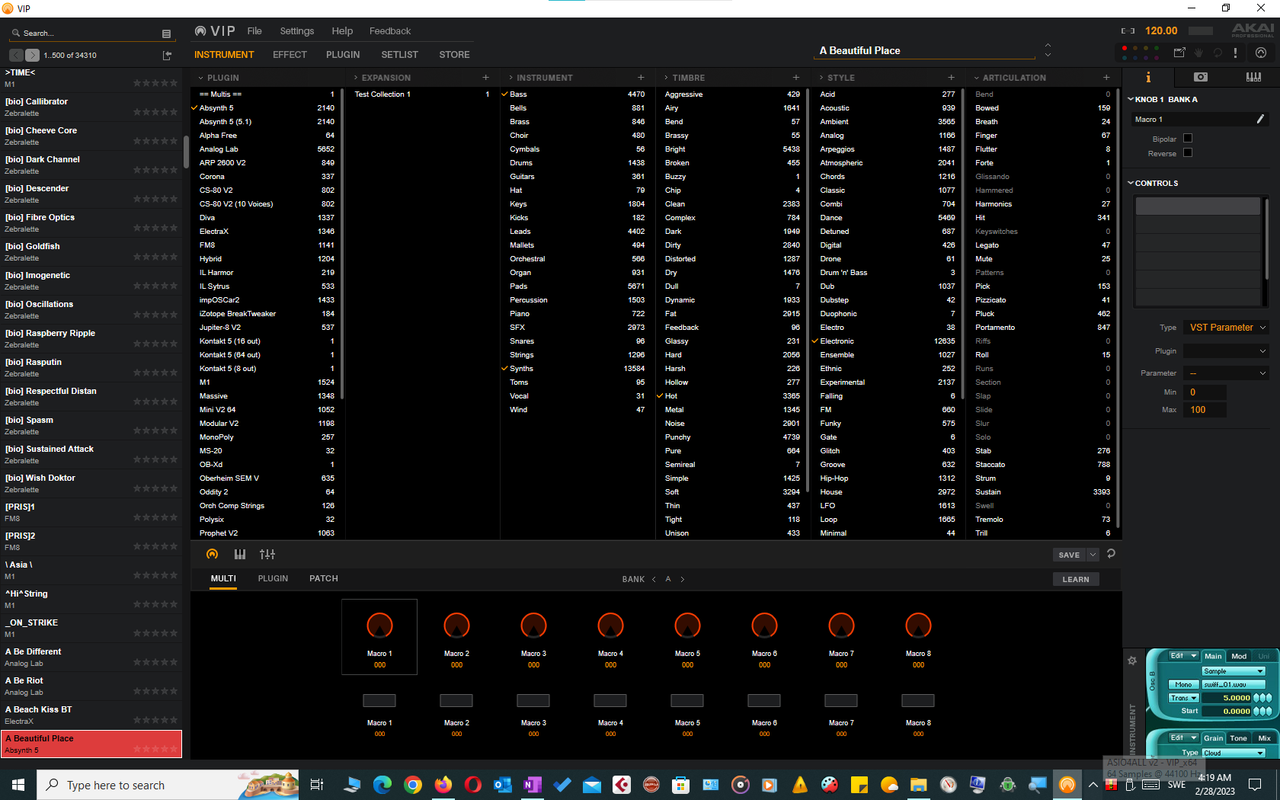The width and height of the screenshot is (1280, 800).
Task: Toggle the Macro 1 switch button
Action: click(379, 701)
